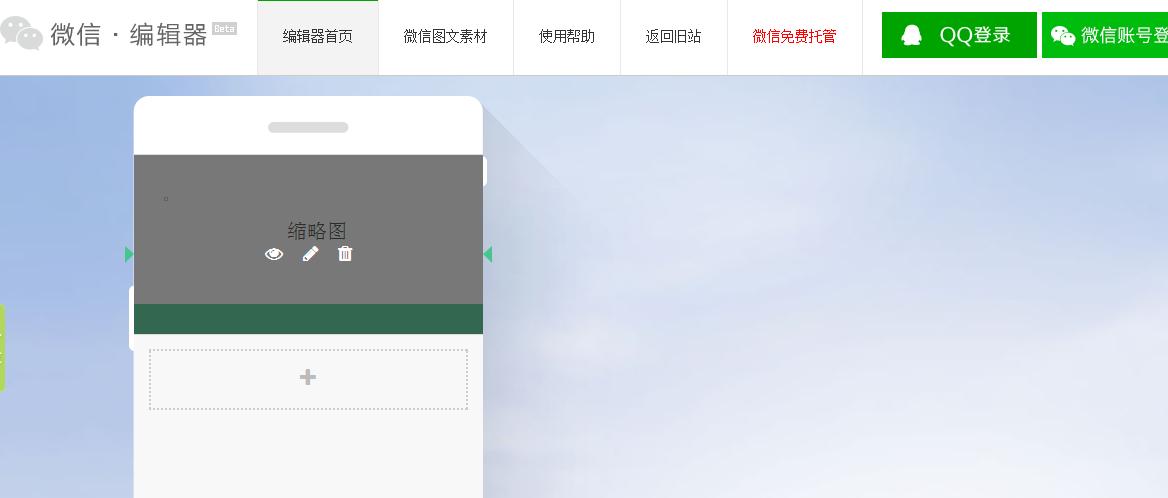Log in with the QQ登录 button
1168x498 pixels.
tap(959, 35)
